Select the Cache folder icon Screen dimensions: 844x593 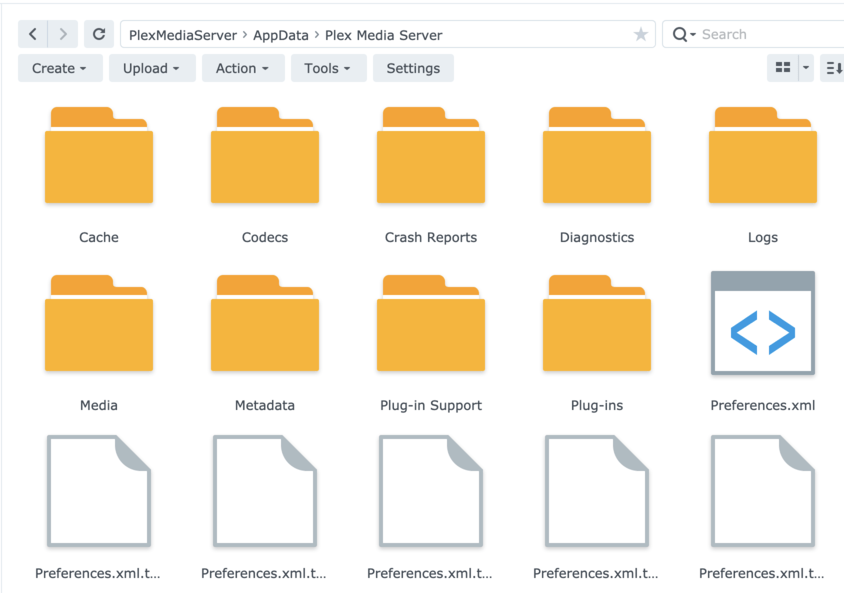[99, 156]
